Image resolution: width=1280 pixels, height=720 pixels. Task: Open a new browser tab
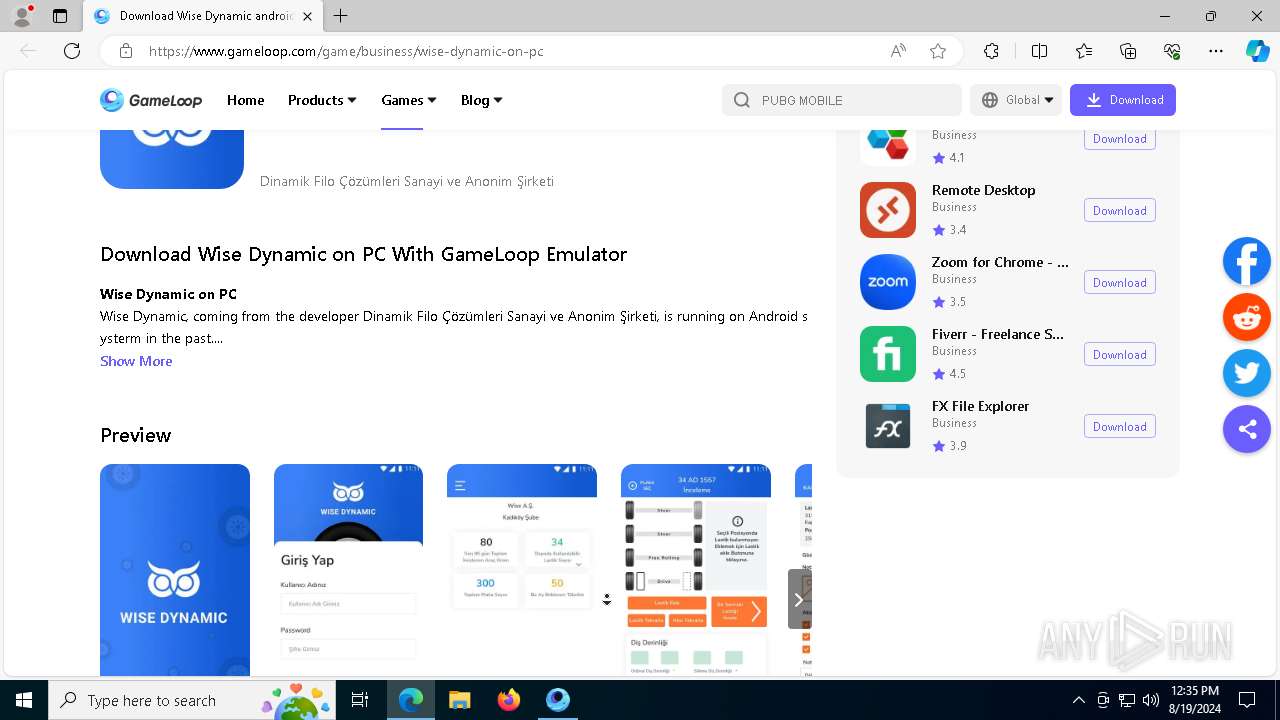[x=341, y=16]
